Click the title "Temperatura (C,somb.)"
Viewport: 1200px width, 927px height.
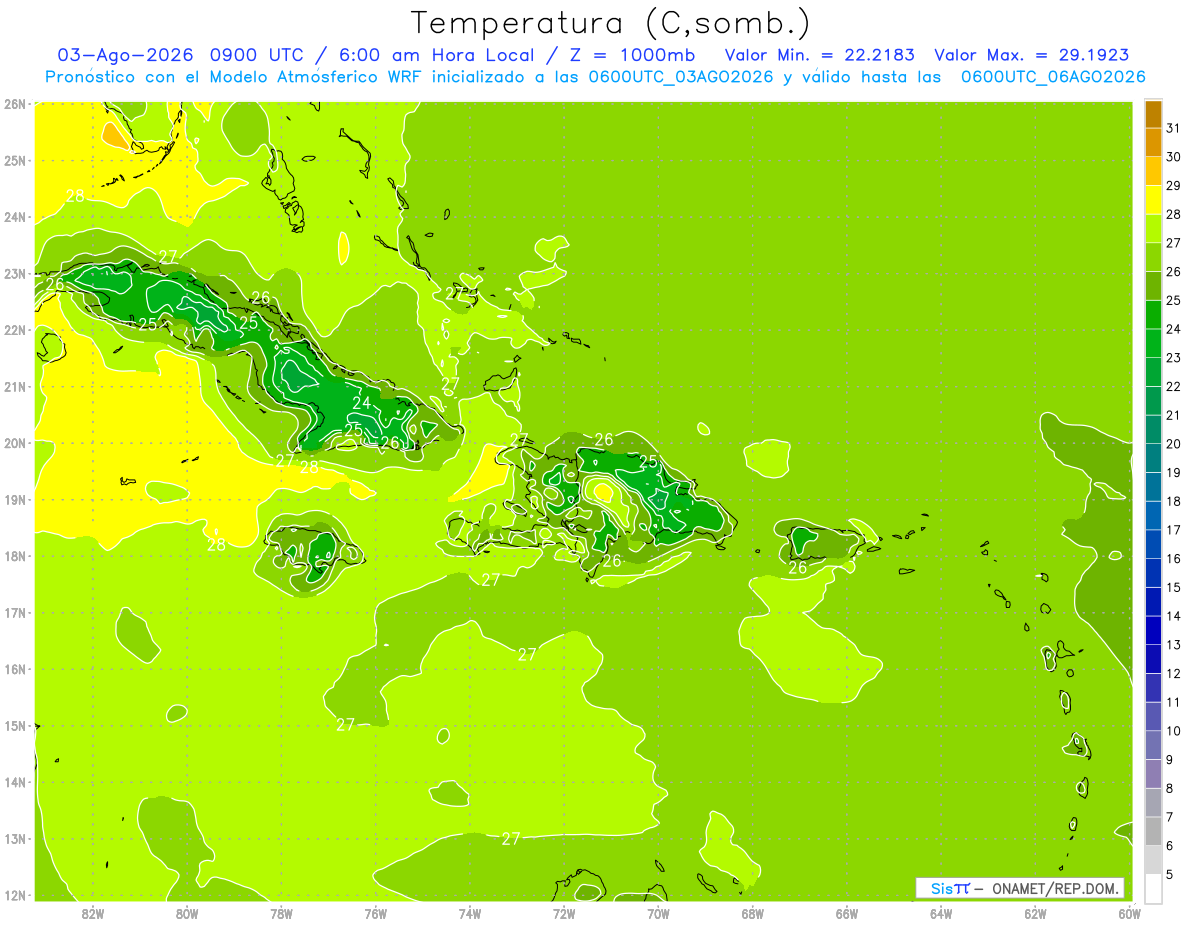coord(611,24)
